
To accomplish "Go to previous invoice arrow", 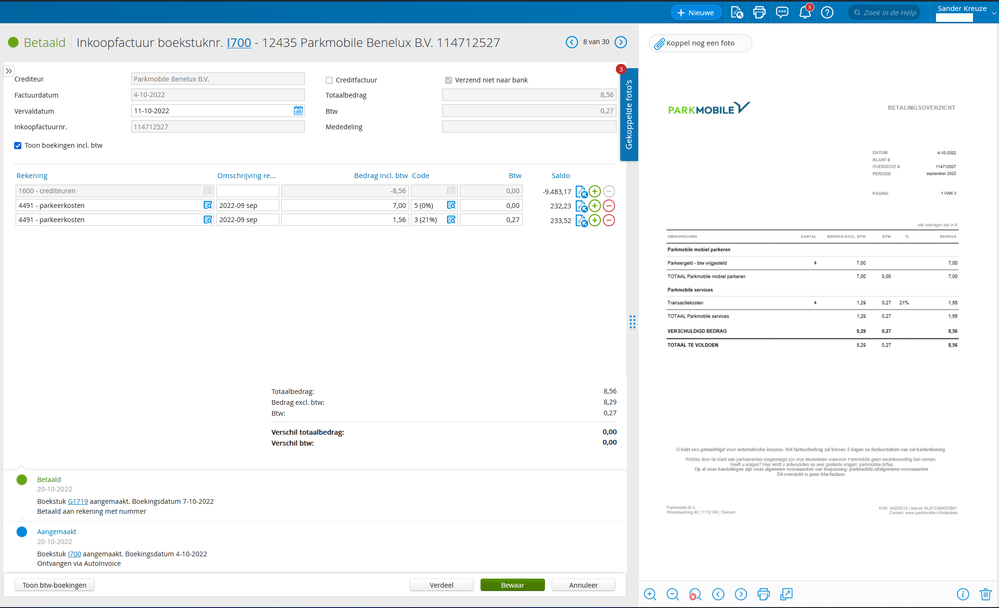I will [x=571, y=42].
